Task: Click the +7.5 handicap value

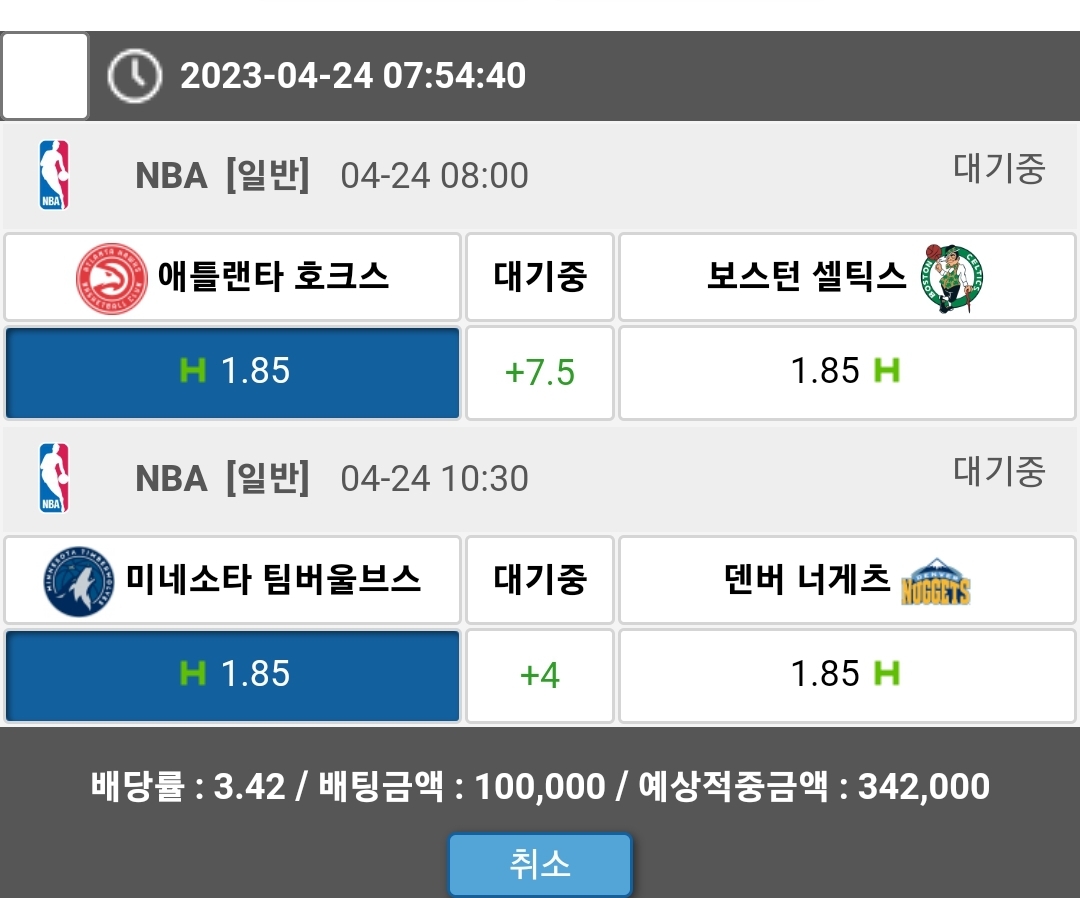Action: coord(540,373)
